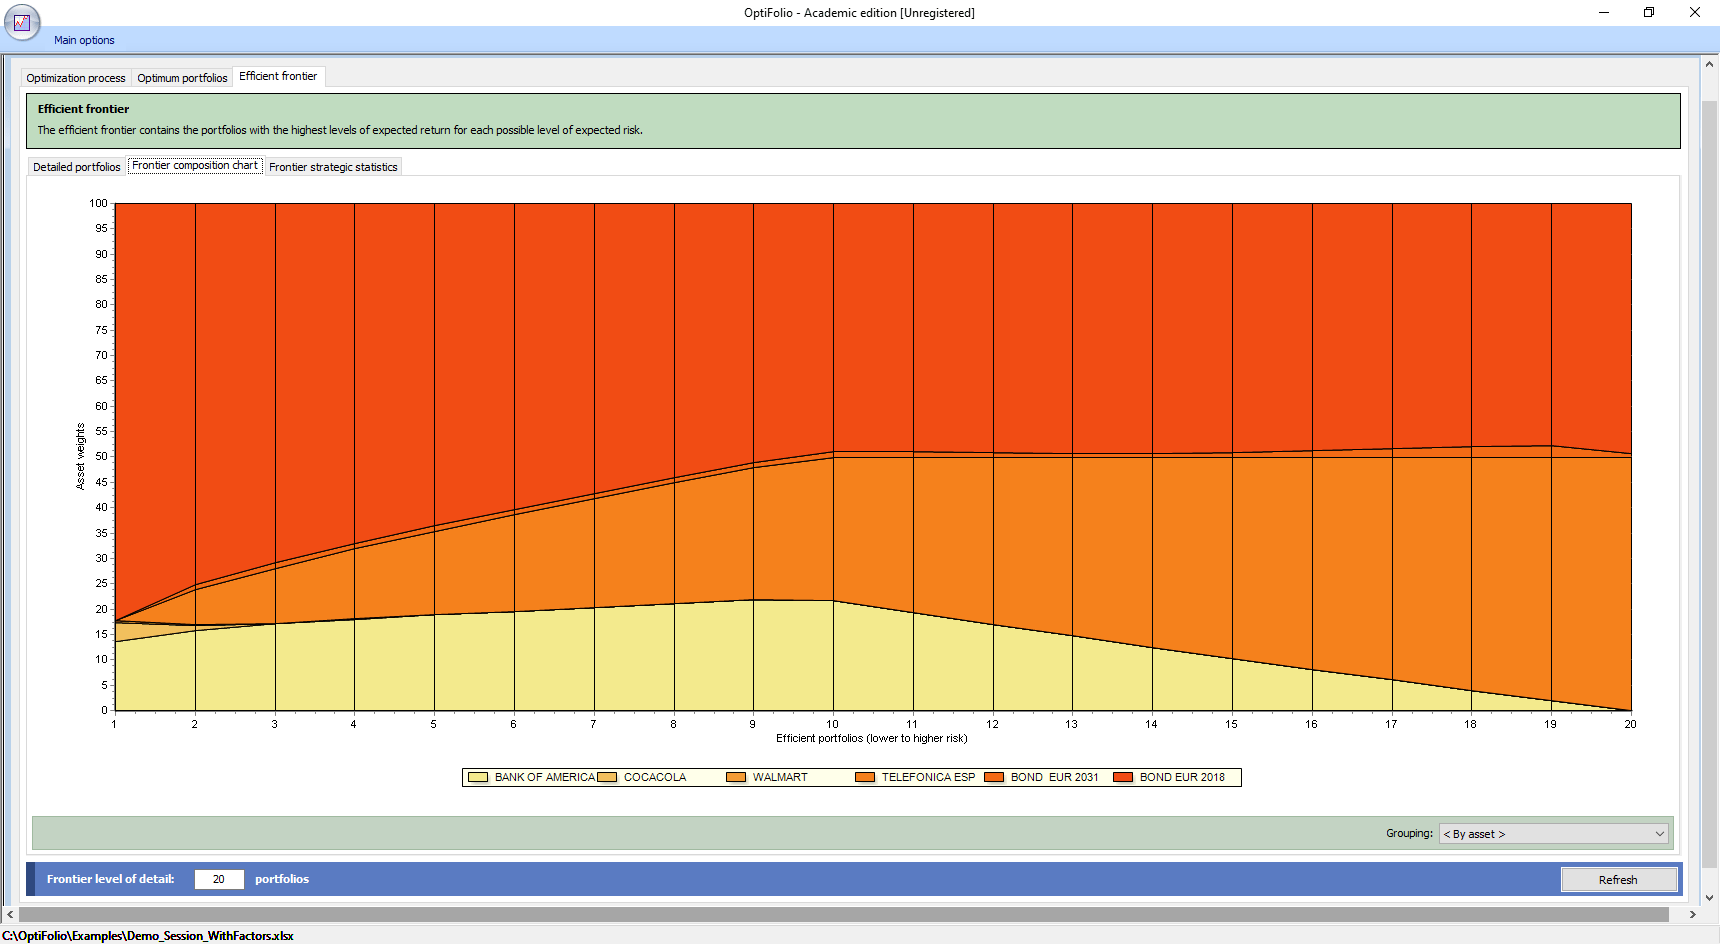The image size is (1720, 944).
Task: Click TELEFONICA ESP legend swatch
Action: [865, 777]
